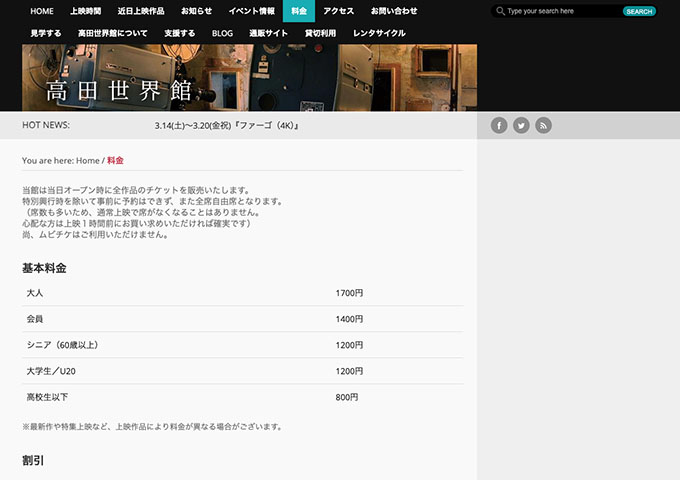Click the 1200円 price in the シニア row
The image size is (680, 480).
[349, 345]
